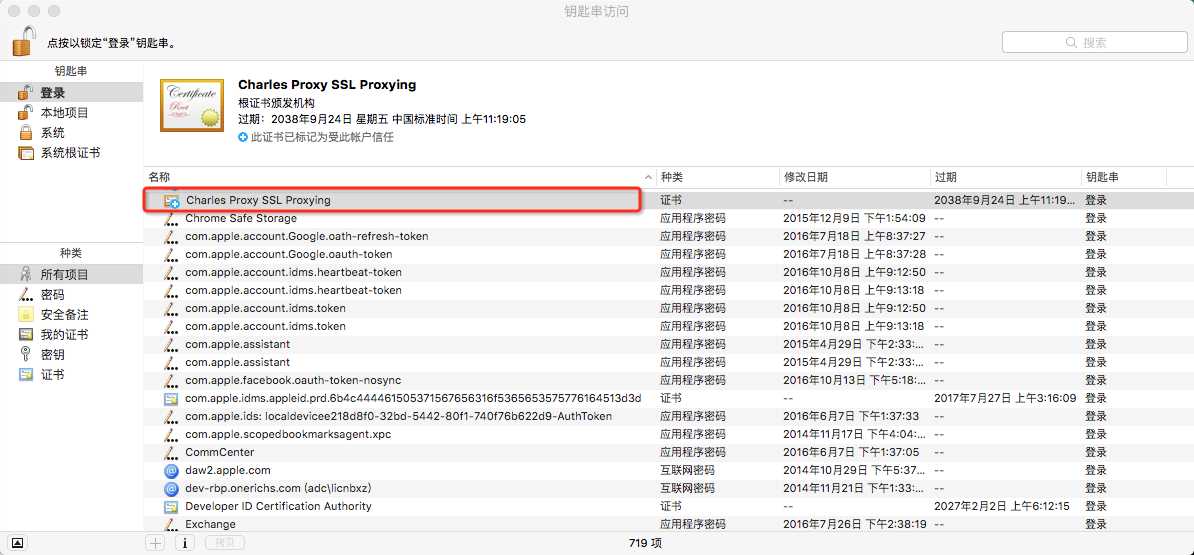The height and width of the screenshot is (555, 1194).
Task: Select com.apple.facebook.oauth-token-nosync row name
Action: pyautogui.click(x=293, y=380)
